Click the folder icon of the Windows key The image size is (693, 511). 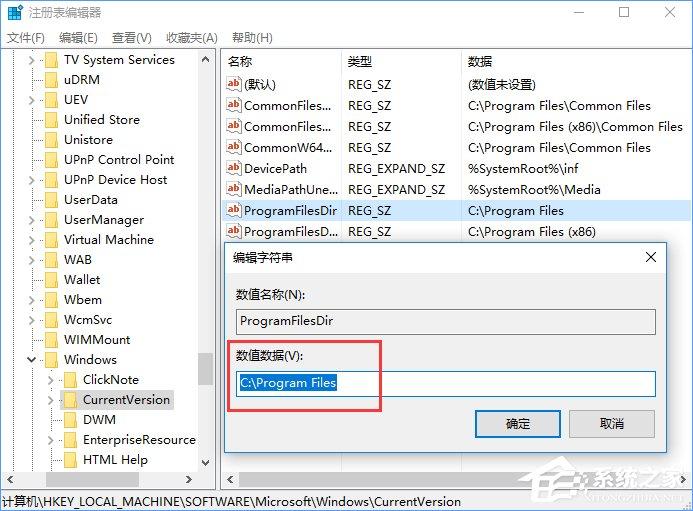point(51,360)
